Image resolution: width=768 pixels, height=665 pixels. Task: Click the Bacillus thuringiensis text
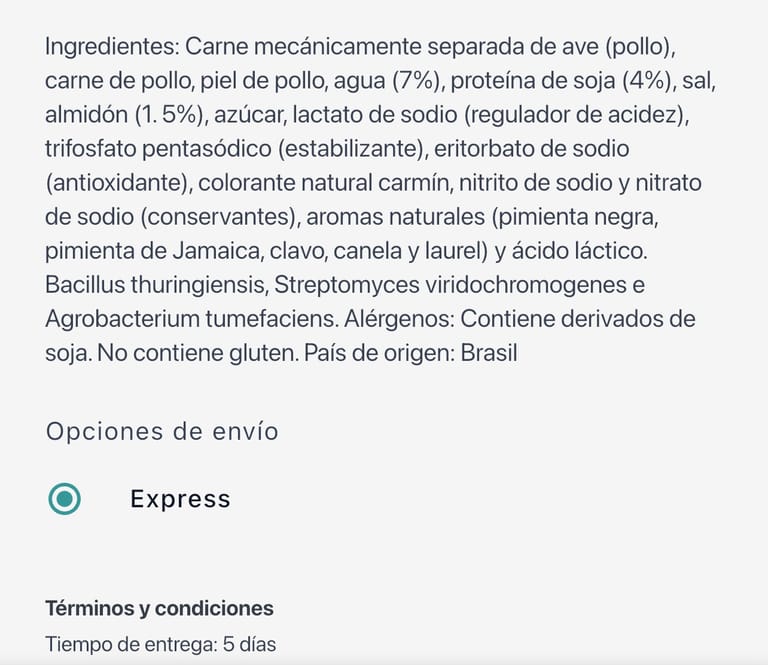pyautogui.click(x=153, y=285)
